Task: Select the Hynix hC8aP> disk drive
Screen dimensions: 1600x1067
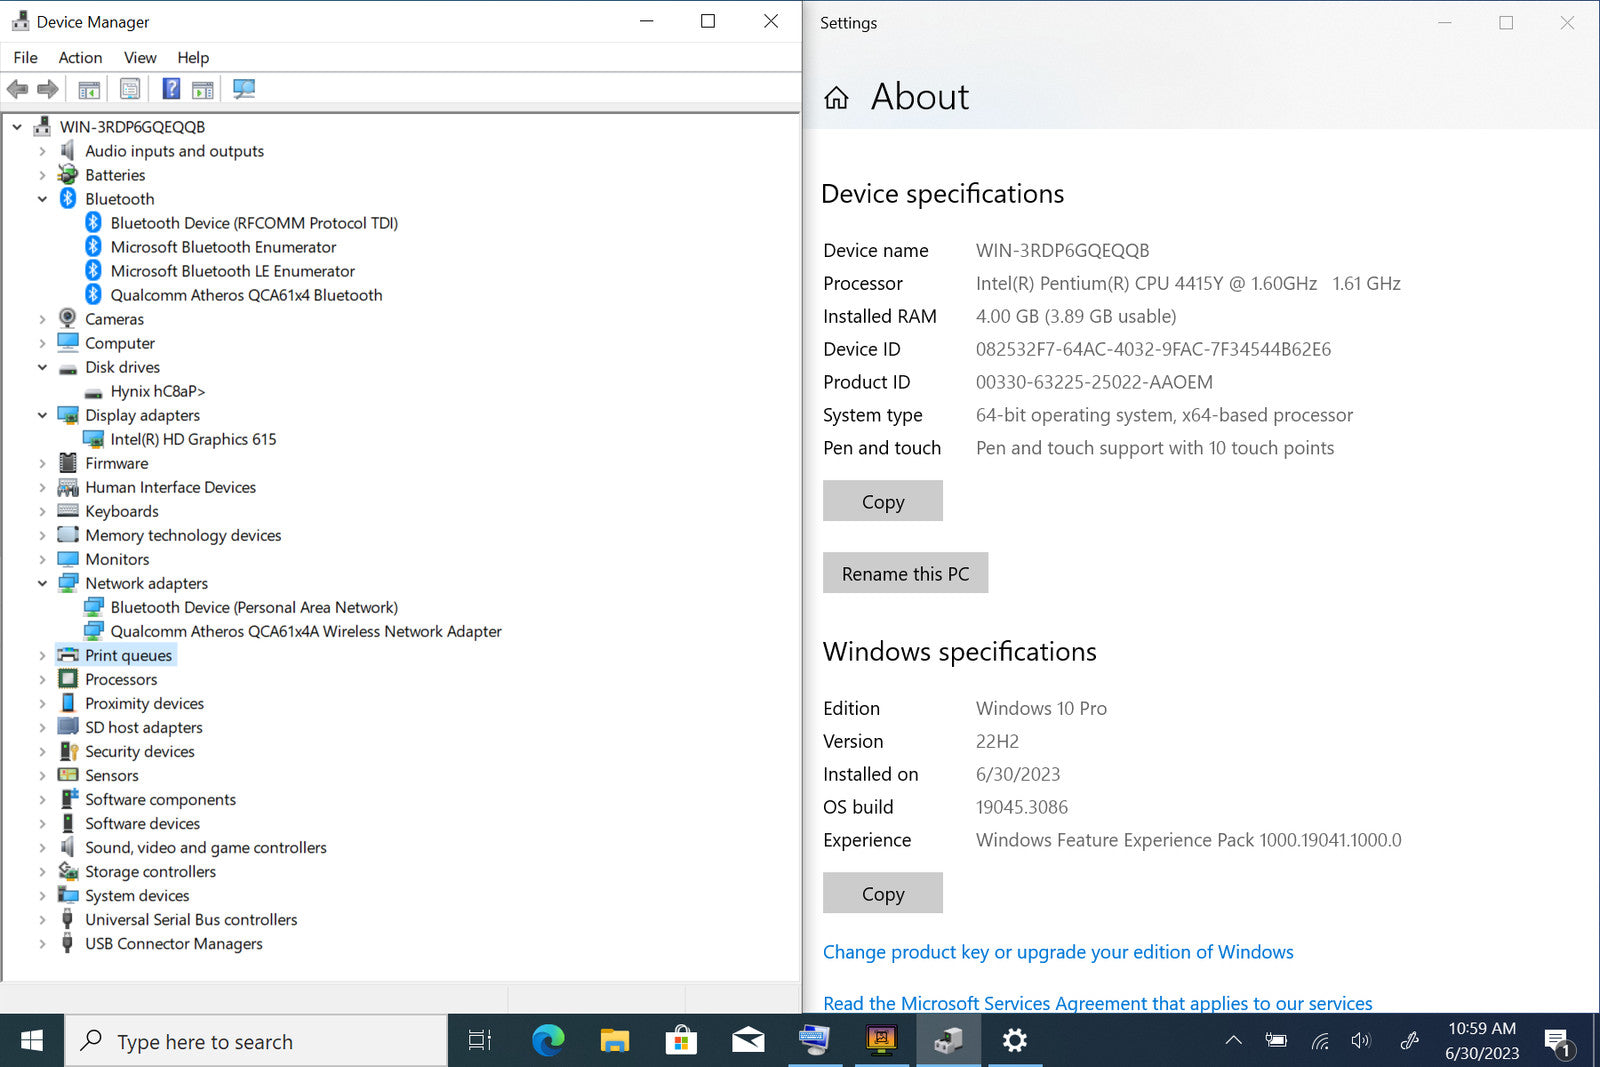Action: [x=157, y=391]
